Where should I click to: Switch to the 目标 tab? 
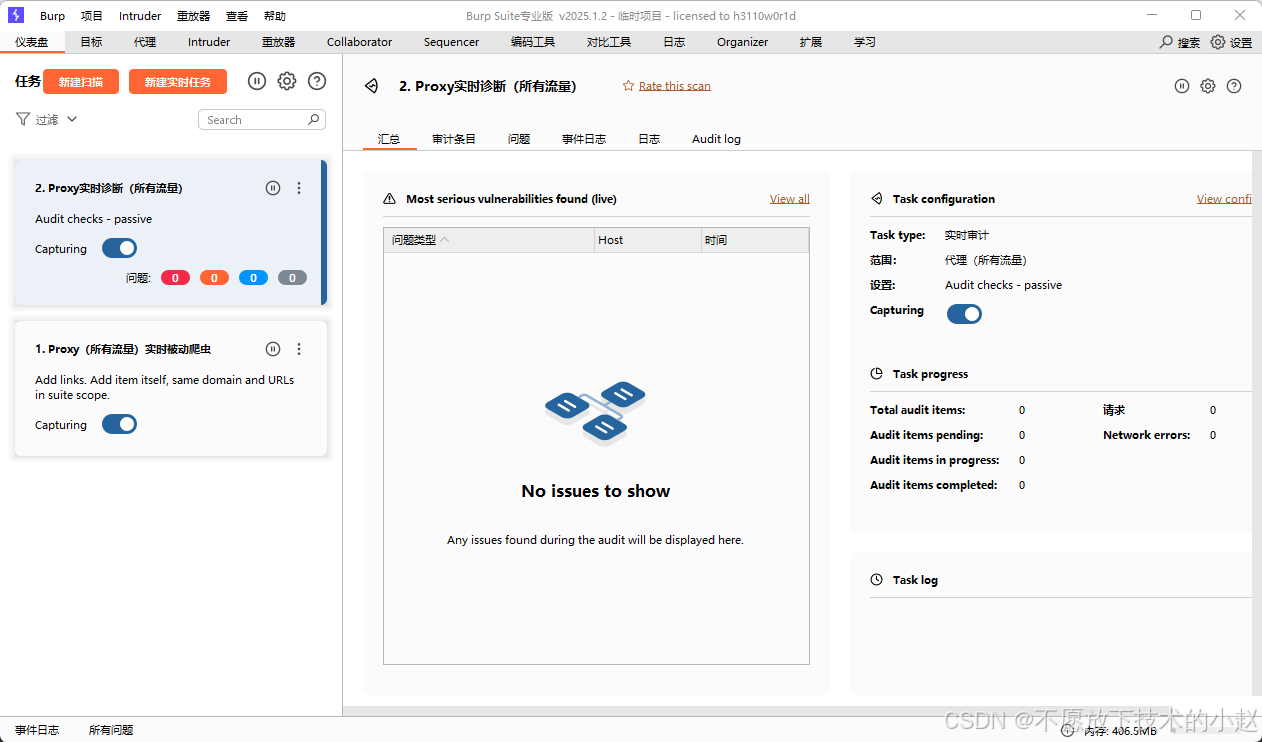[x=91, y=42]
